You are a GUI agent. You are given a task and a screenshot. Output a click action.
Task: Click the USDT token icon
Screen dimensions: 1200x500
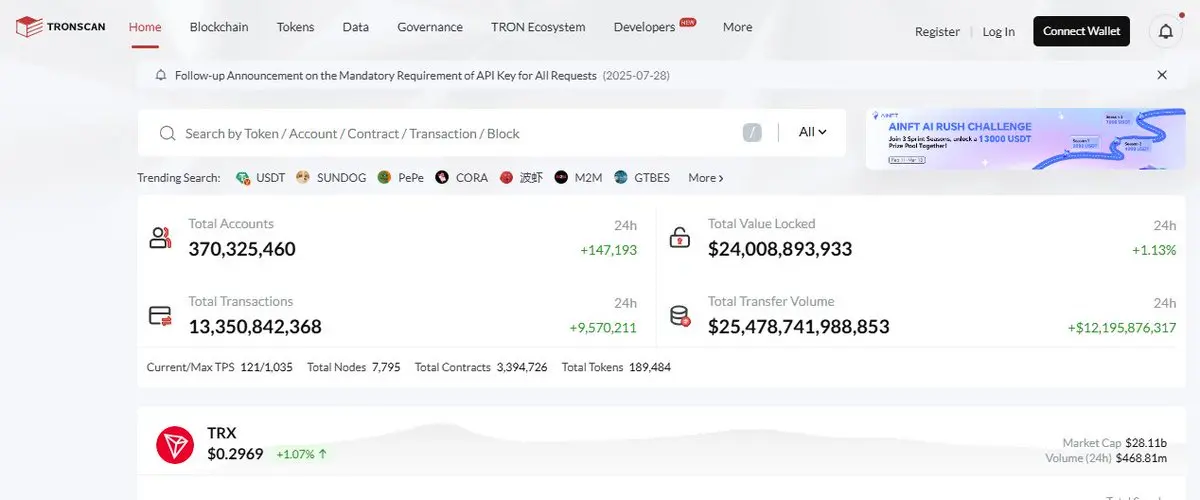[x=242, y=178]
